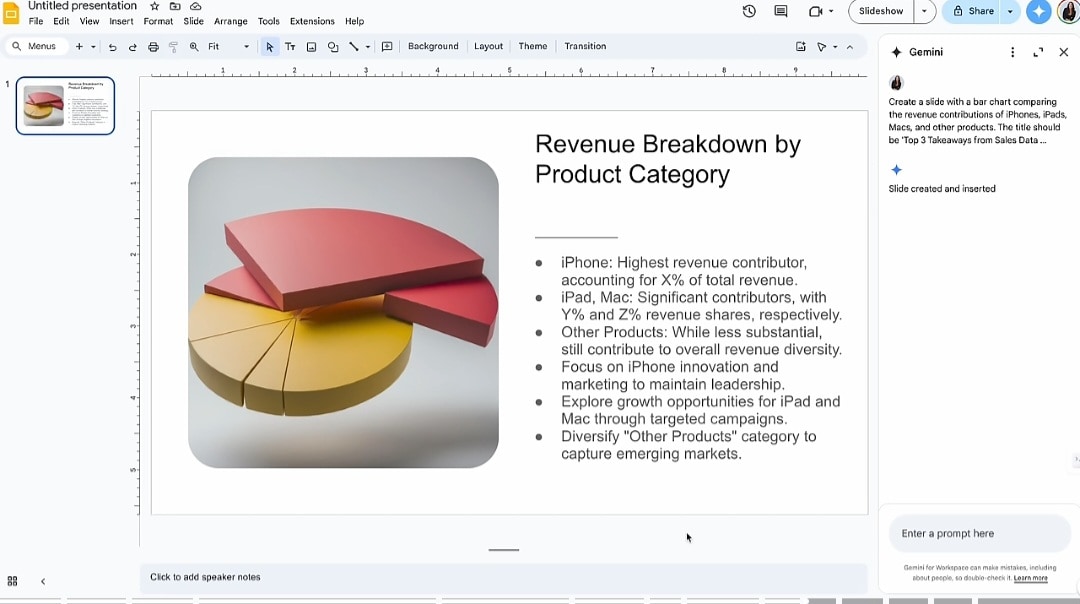Open the grid view of slides
This screenshot has height=604, width=1080.
click(12, 581)
